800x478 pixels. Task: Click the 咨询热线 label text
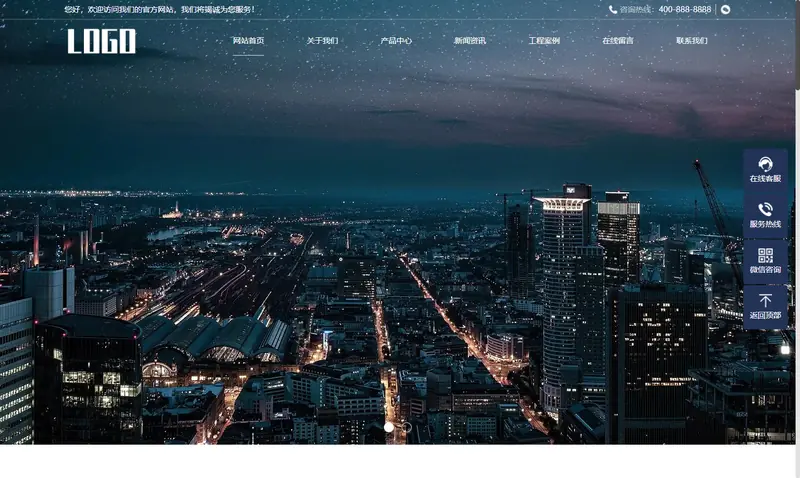click(x=636, y=10)
